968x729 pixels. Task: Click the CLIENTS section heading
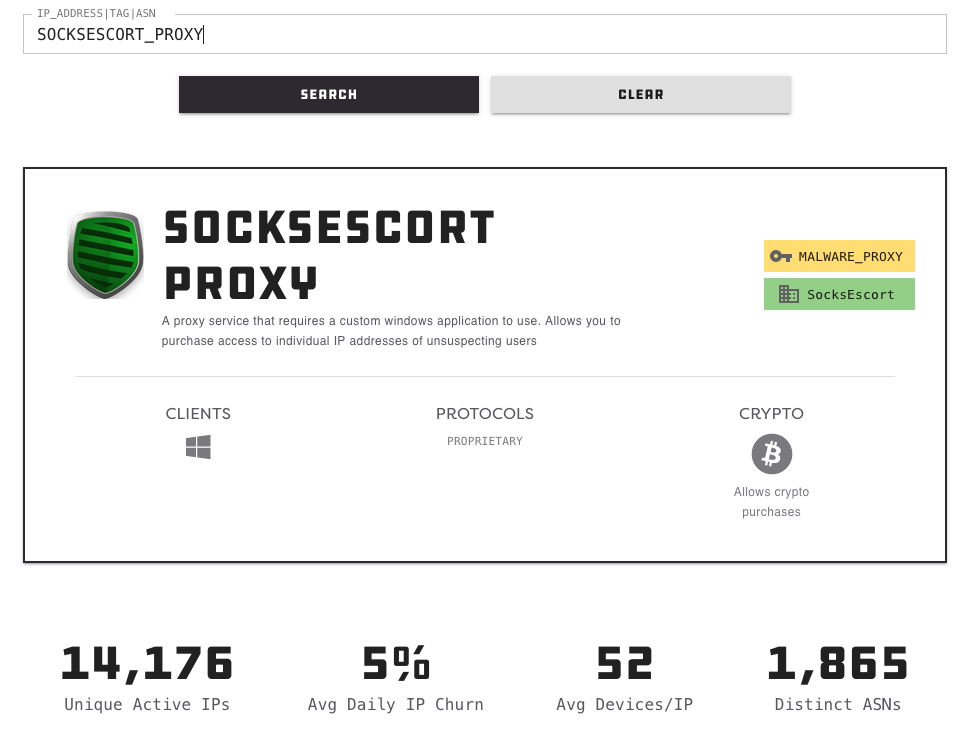198,414
